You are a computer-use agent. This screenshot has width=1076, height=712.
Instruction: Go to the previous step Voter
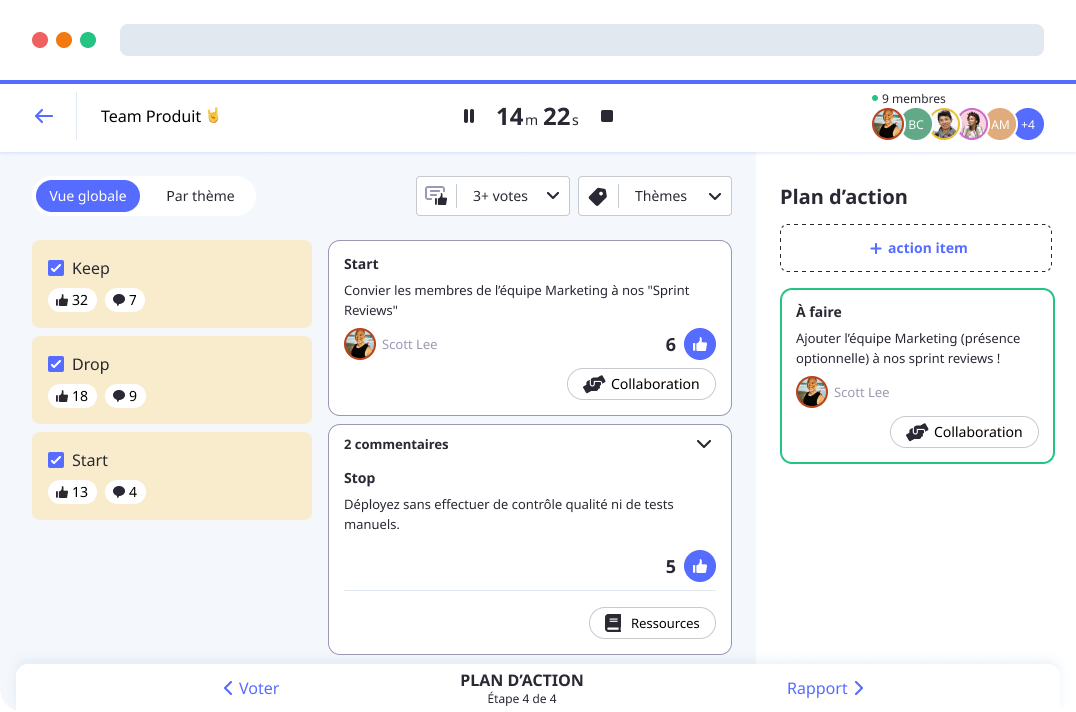251,688
